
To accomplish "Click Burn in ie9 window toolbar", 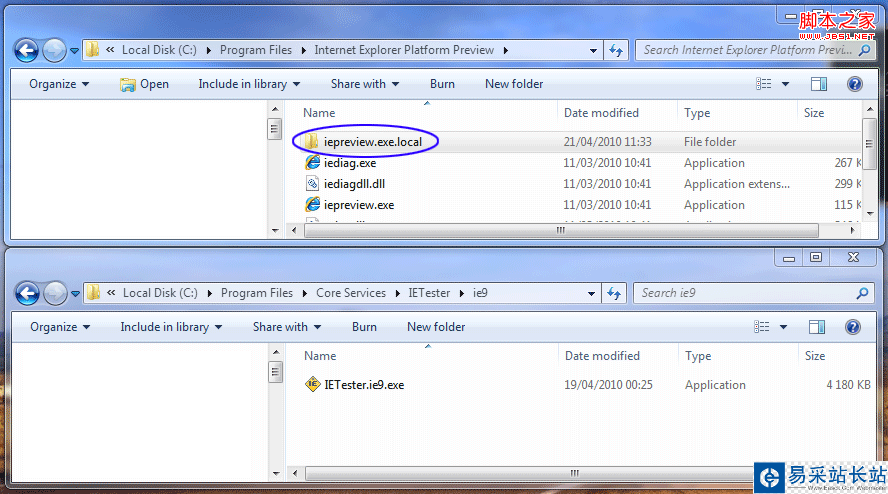I will (364, 327).
